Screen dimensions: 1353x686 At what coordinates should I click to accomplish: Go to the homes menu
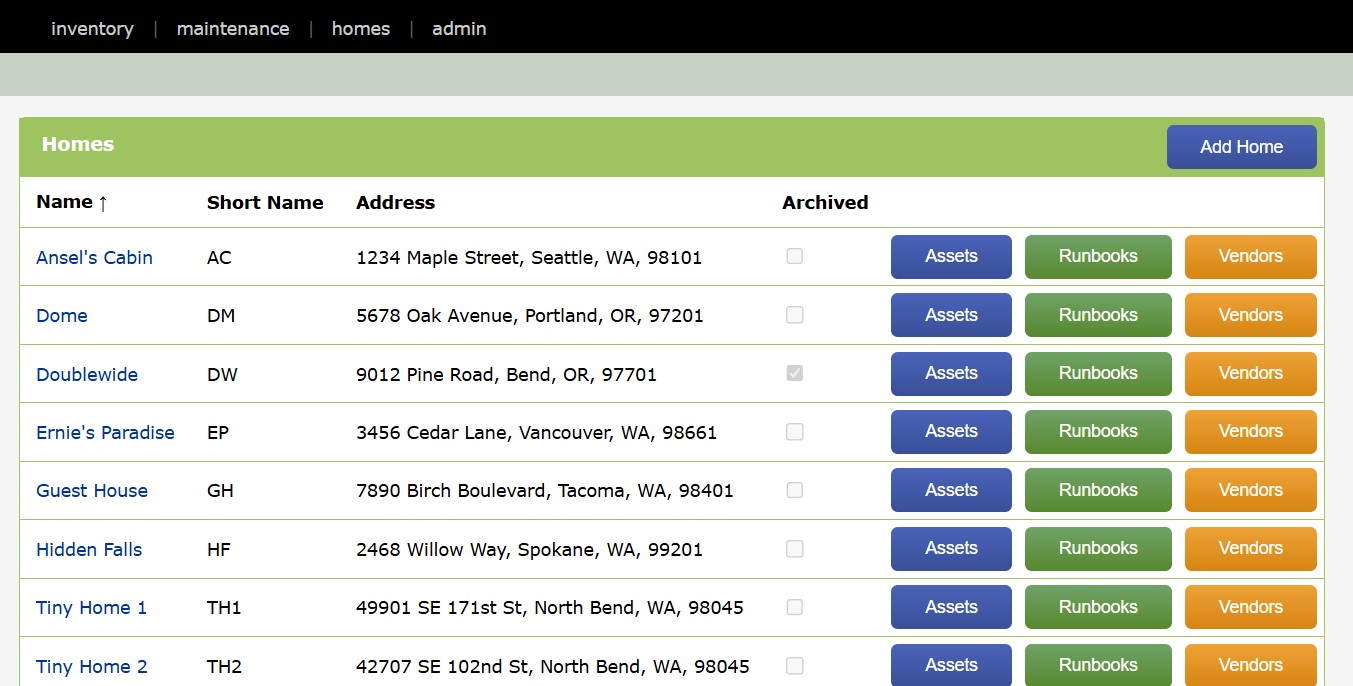361,29
